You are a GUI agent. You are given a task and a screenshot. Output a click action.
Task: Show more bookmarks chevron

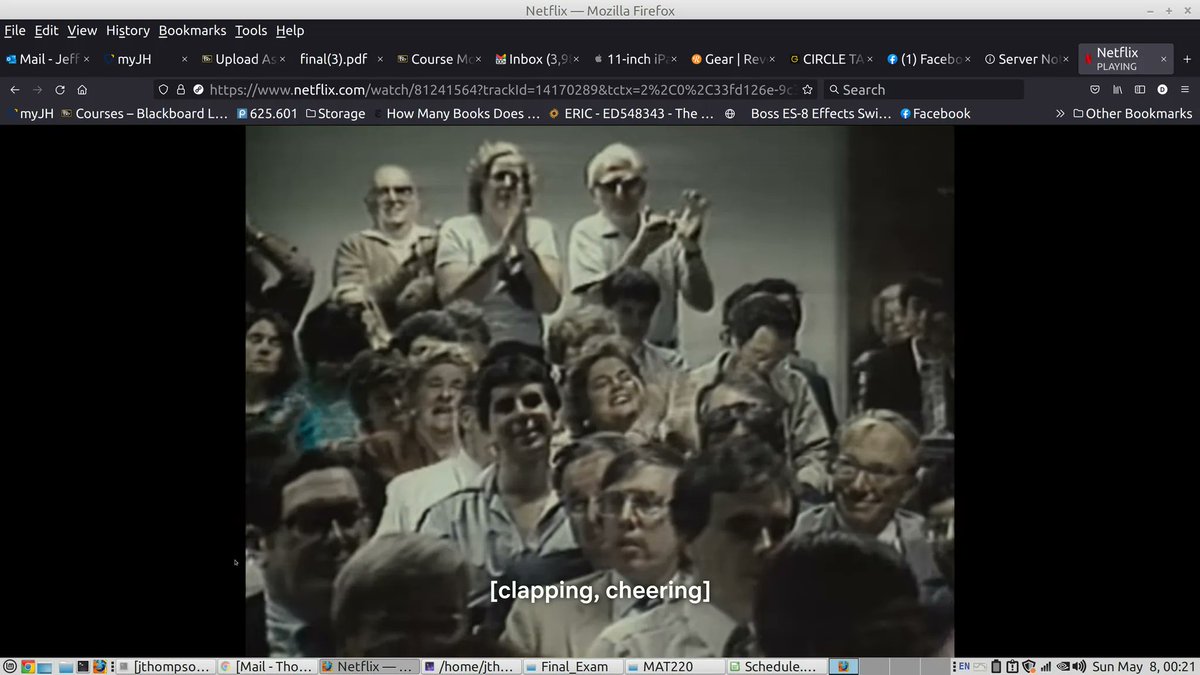pyautogui.click(x=1060, y=113)
